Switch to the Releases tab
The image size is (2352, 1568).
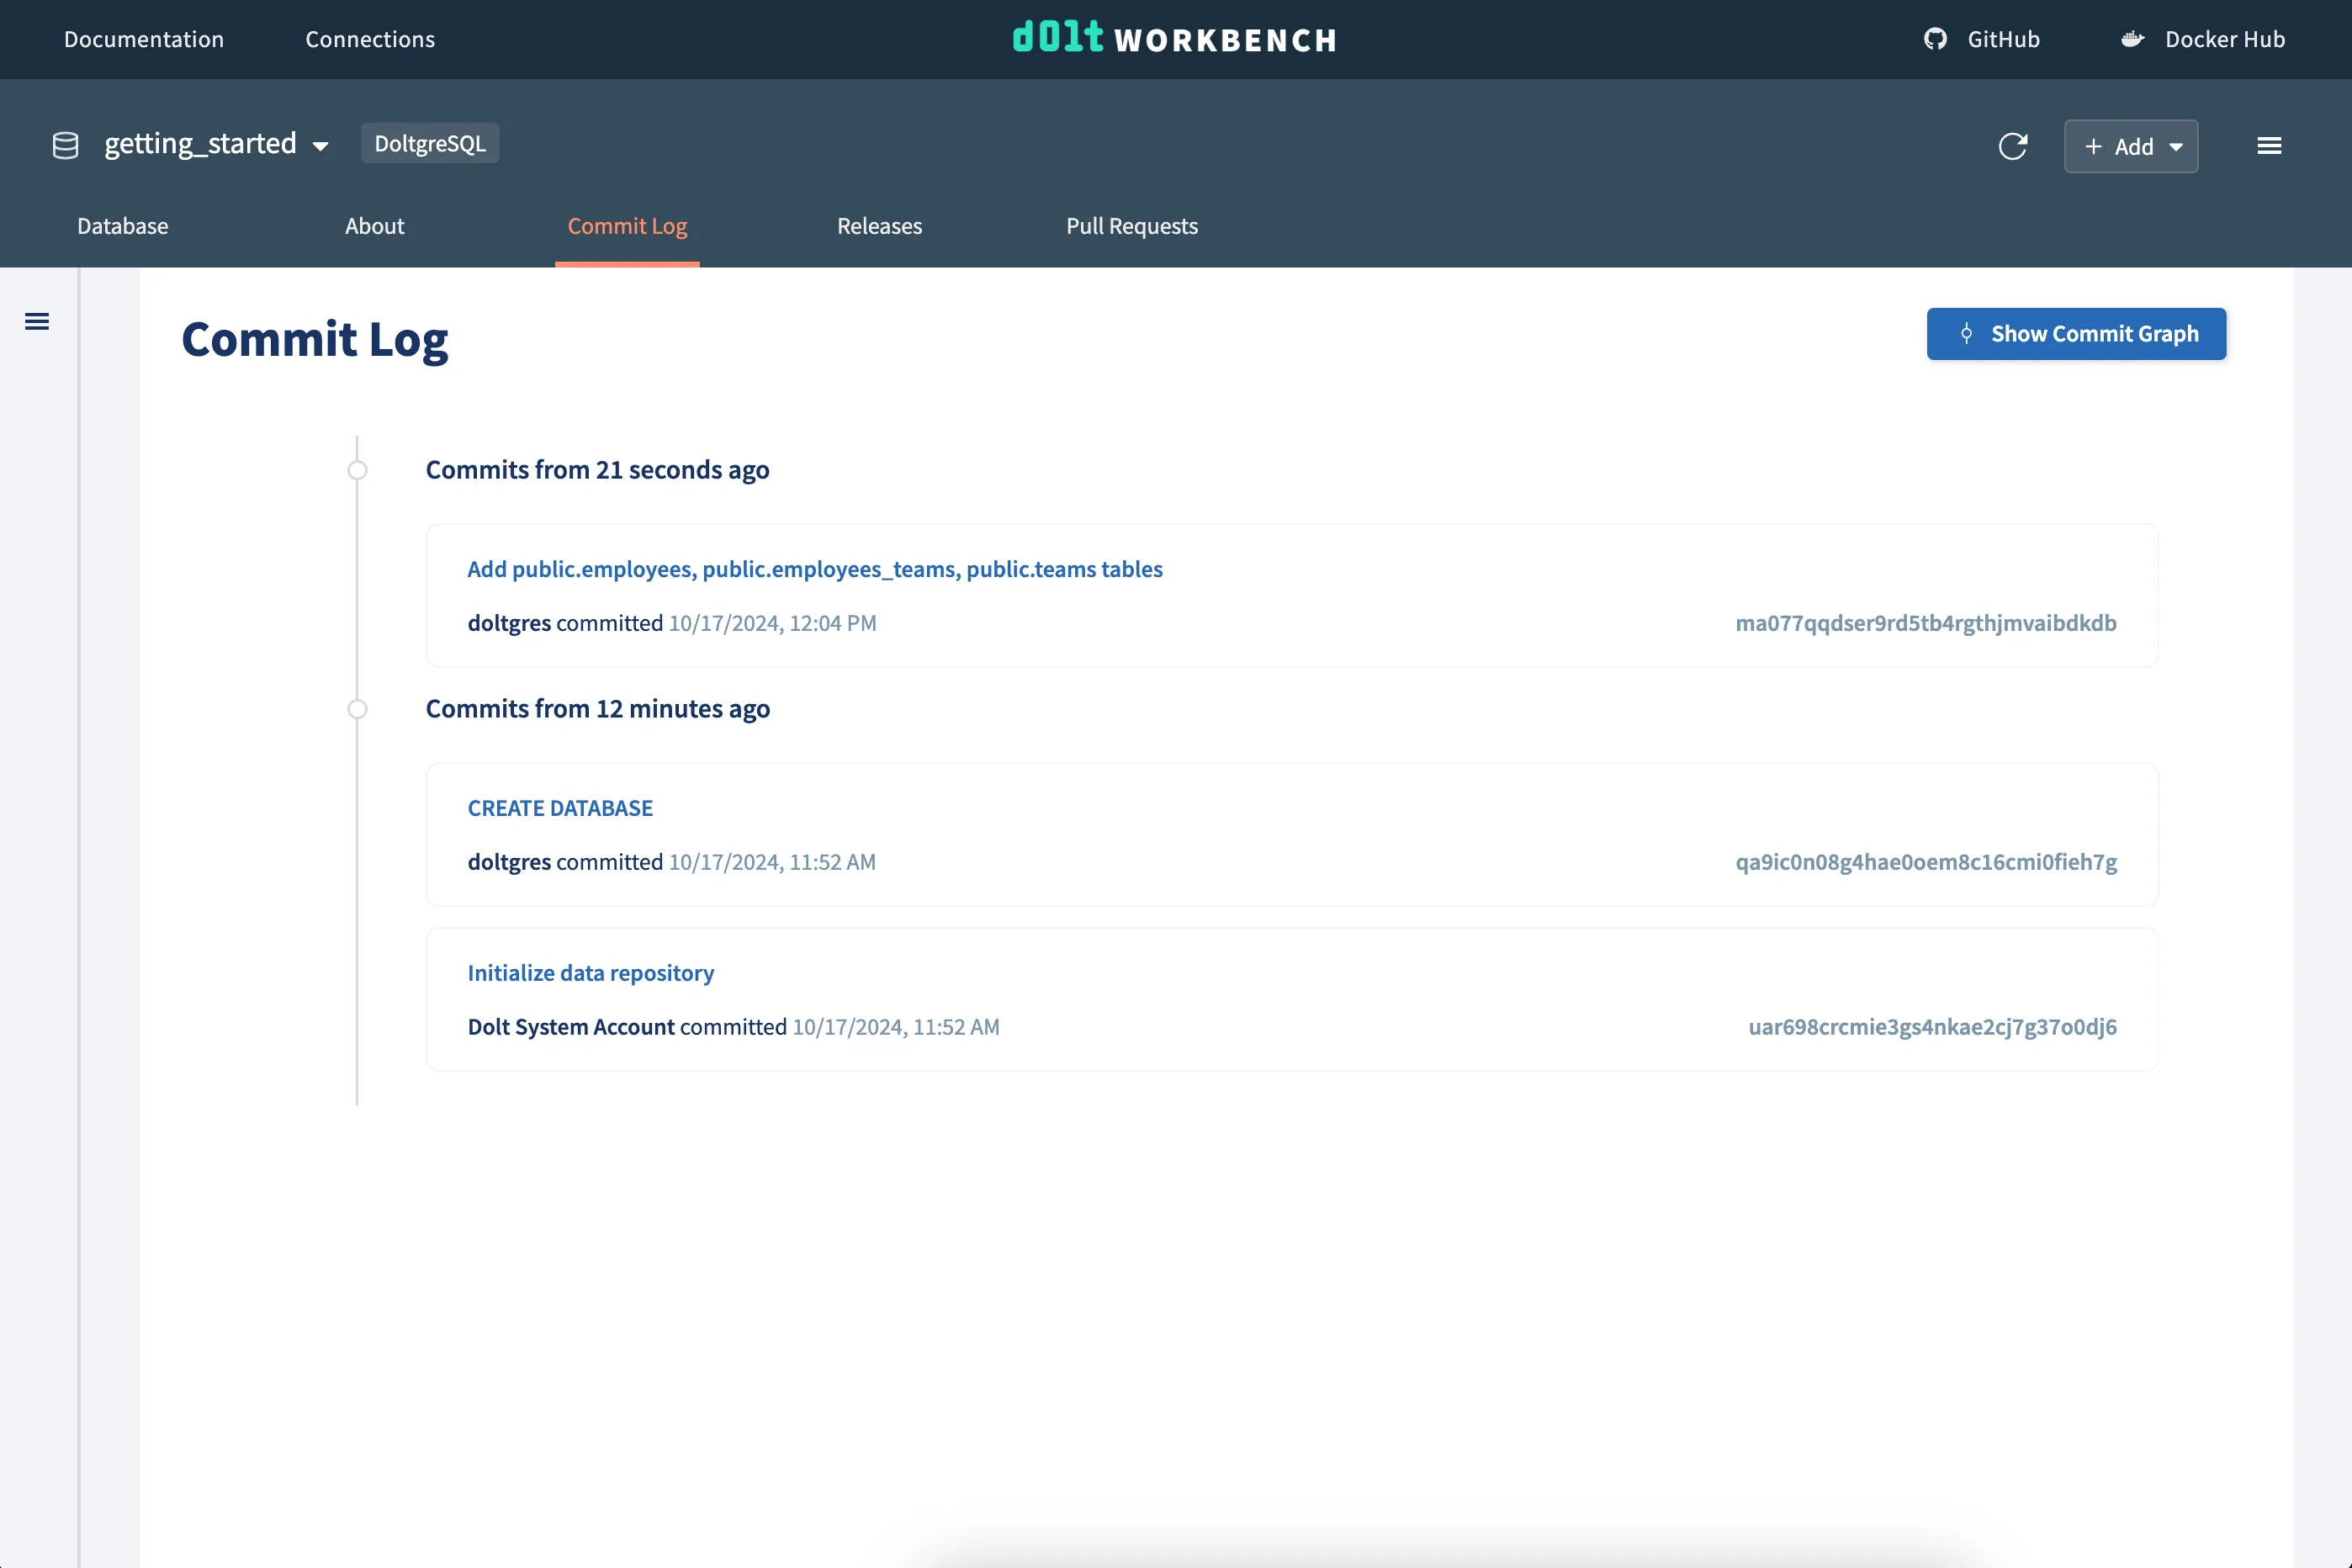(x=879, y=226)
